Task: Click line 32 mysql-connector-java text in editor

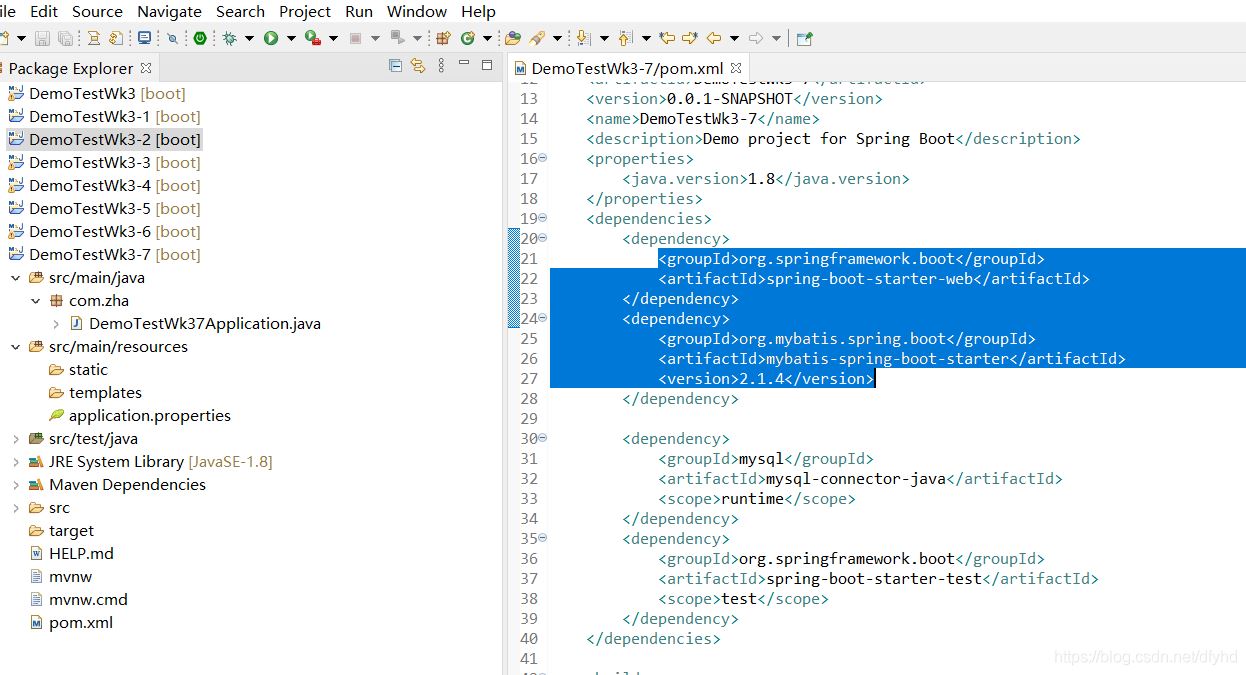Action: click(x=855, y=479)
